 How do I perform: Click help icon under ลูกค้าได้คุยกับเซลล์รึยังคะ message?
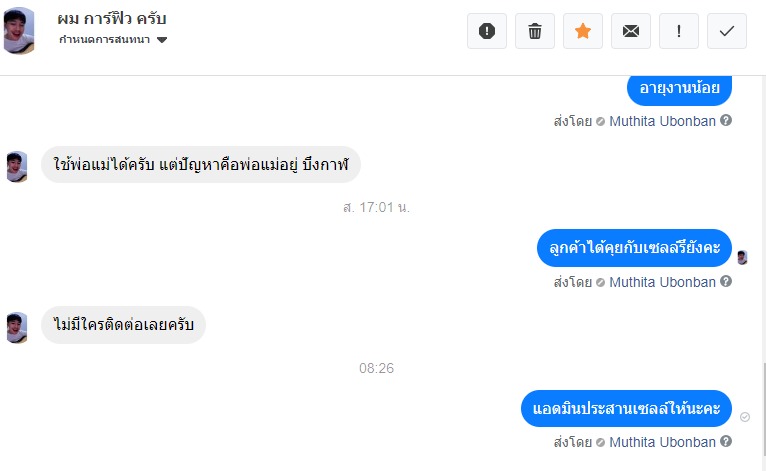pos(726,282)
